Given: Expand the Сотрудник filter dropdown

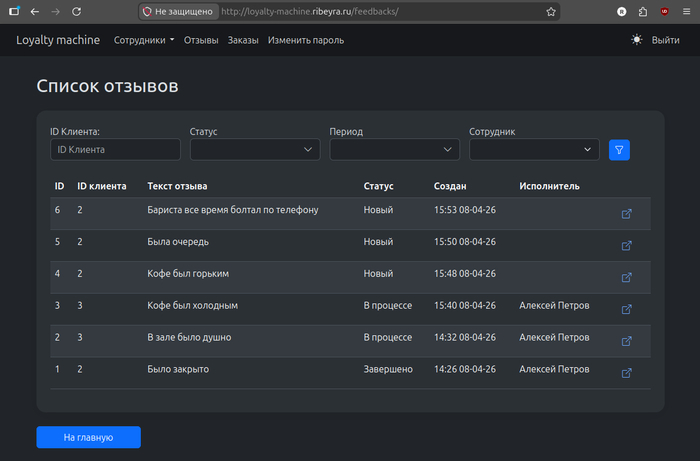Looking at the screenshot, I should (x=534, y=150).
